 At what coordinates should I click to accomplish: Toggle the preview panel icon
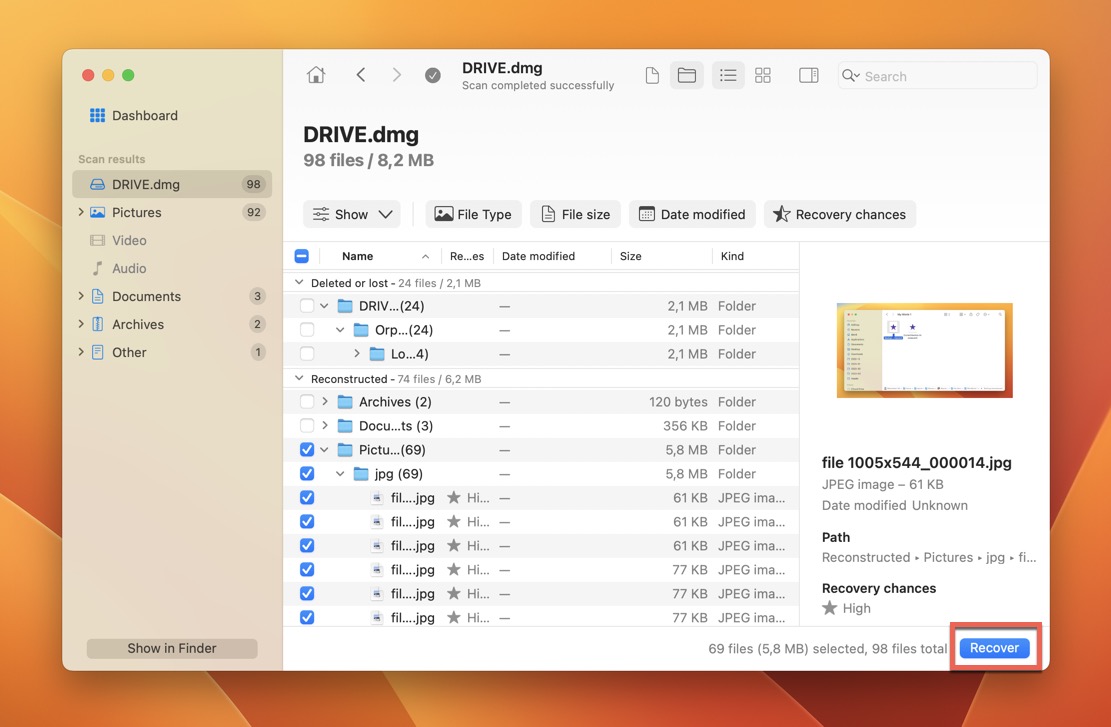809,76
